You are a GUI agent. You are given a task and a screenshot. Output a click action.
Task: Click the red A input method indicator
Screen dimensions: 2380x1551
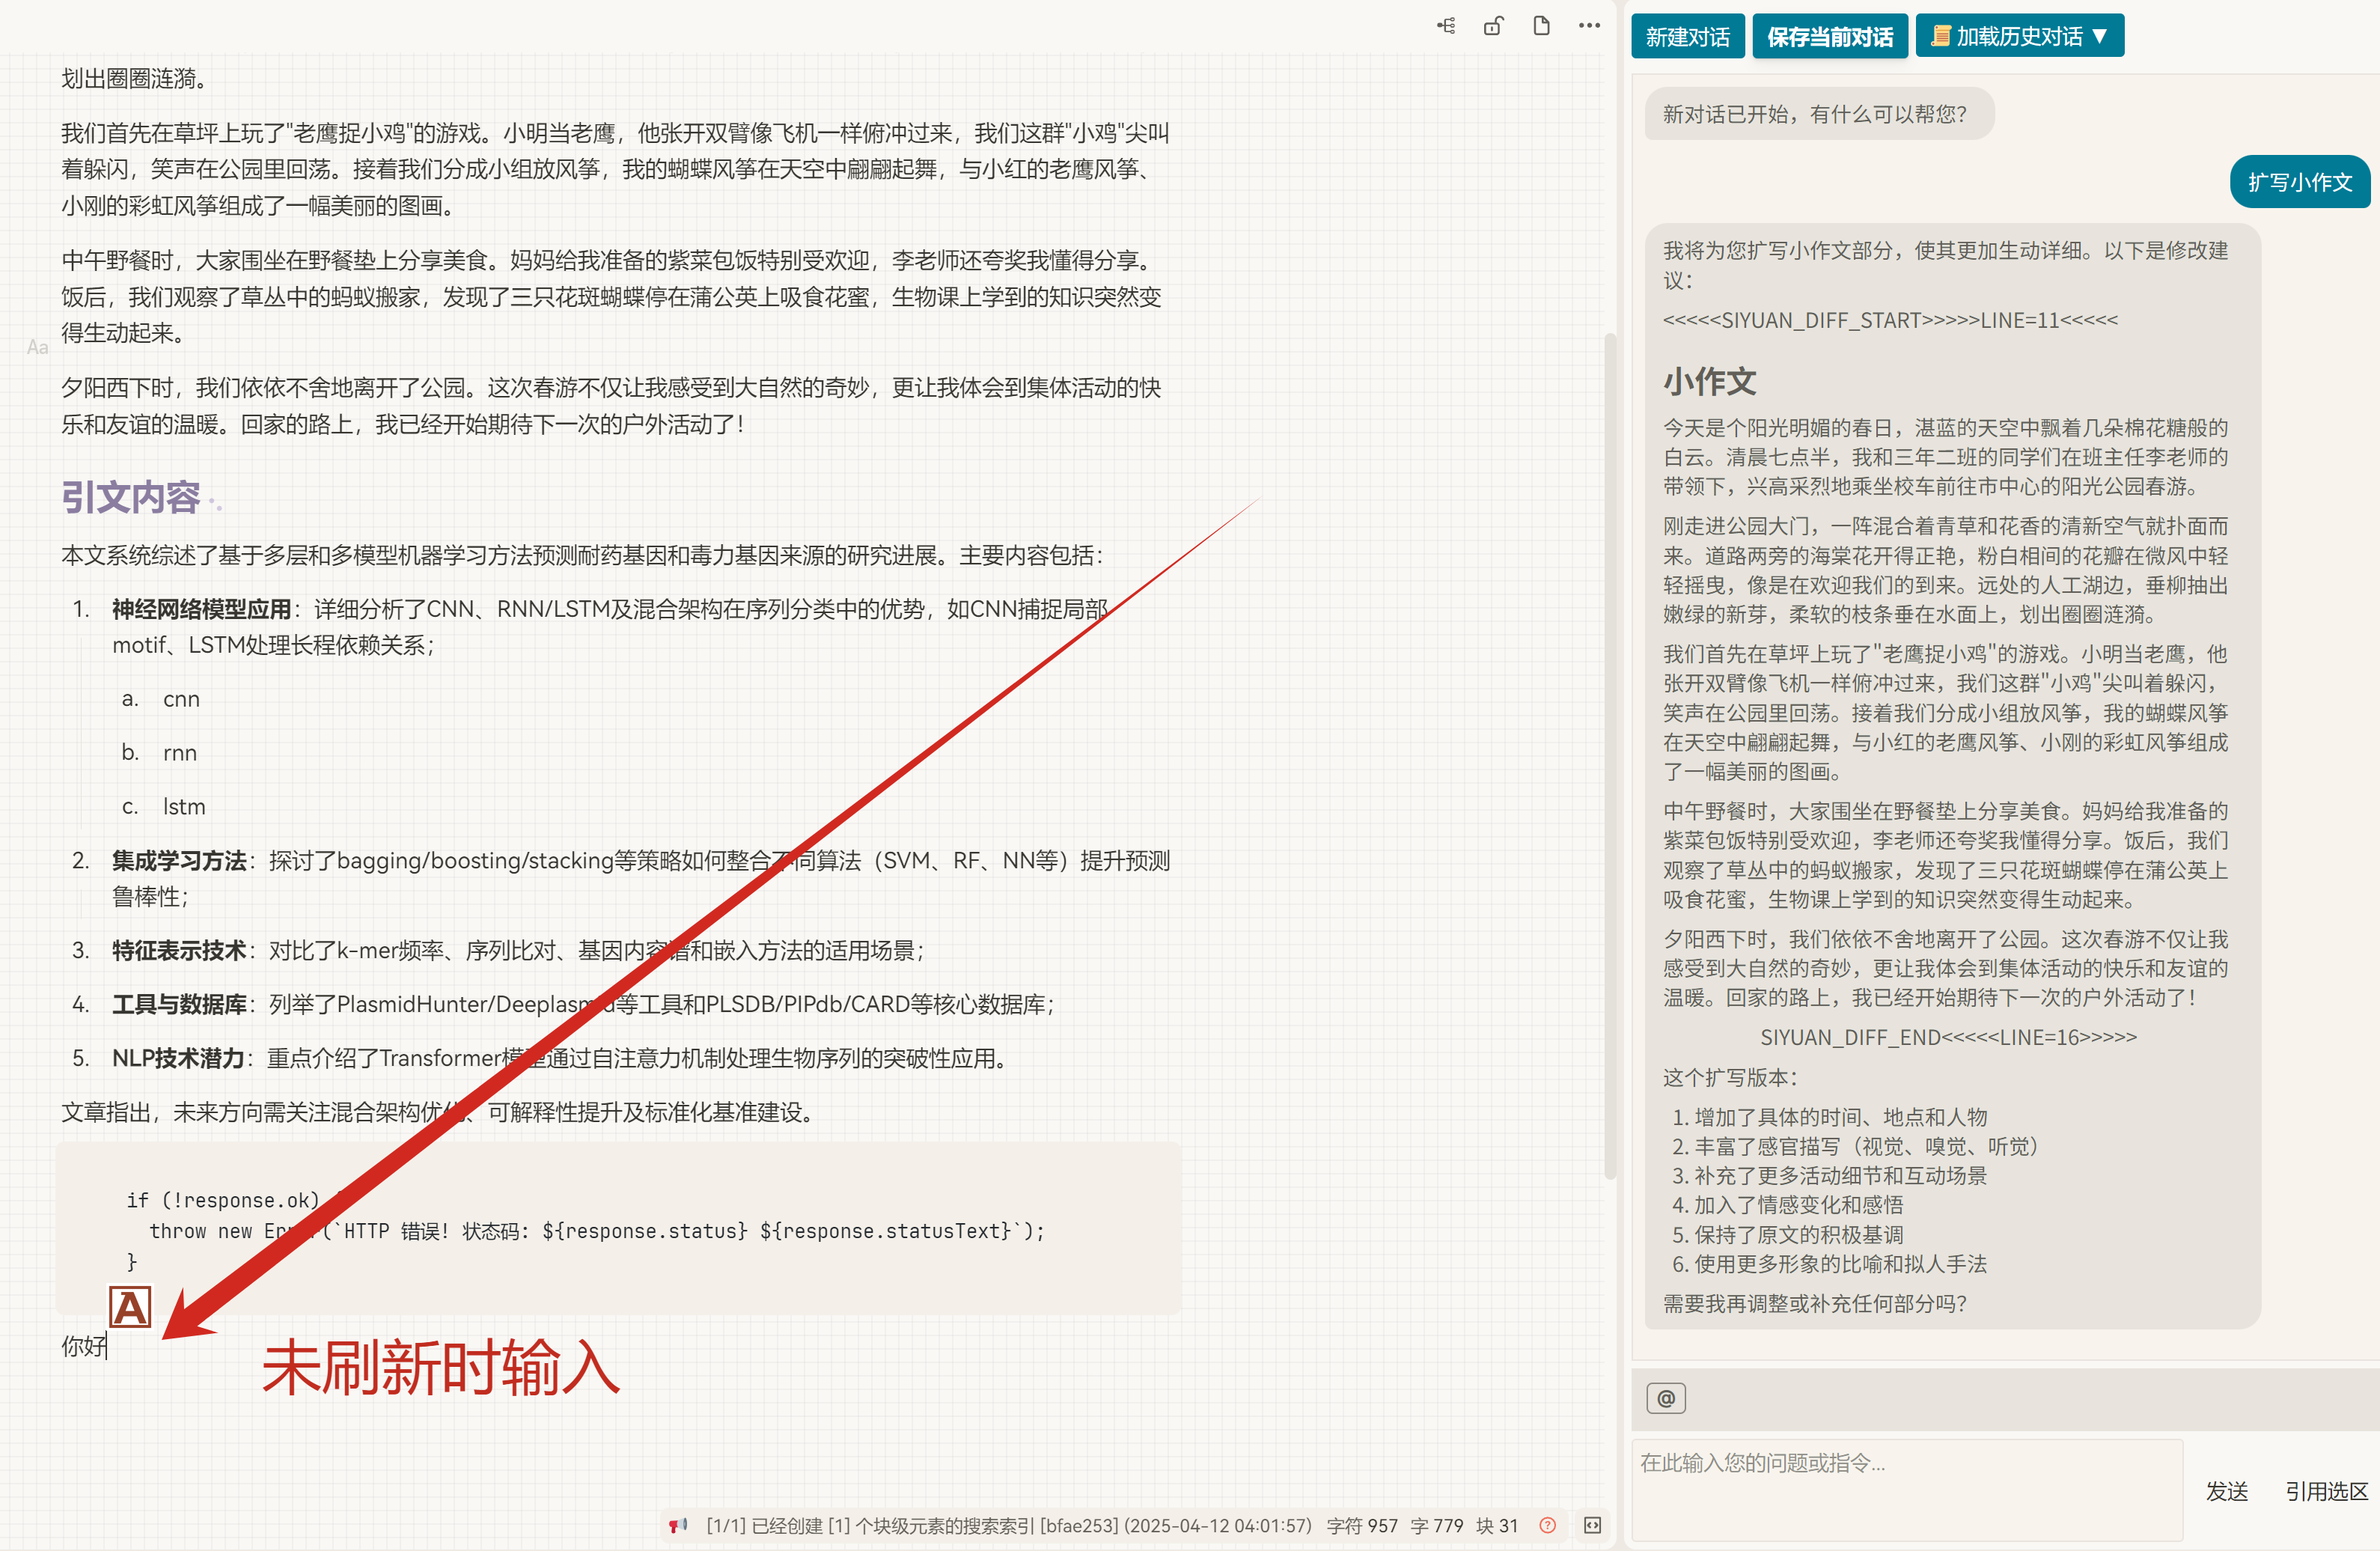(x=130, y=1307)
